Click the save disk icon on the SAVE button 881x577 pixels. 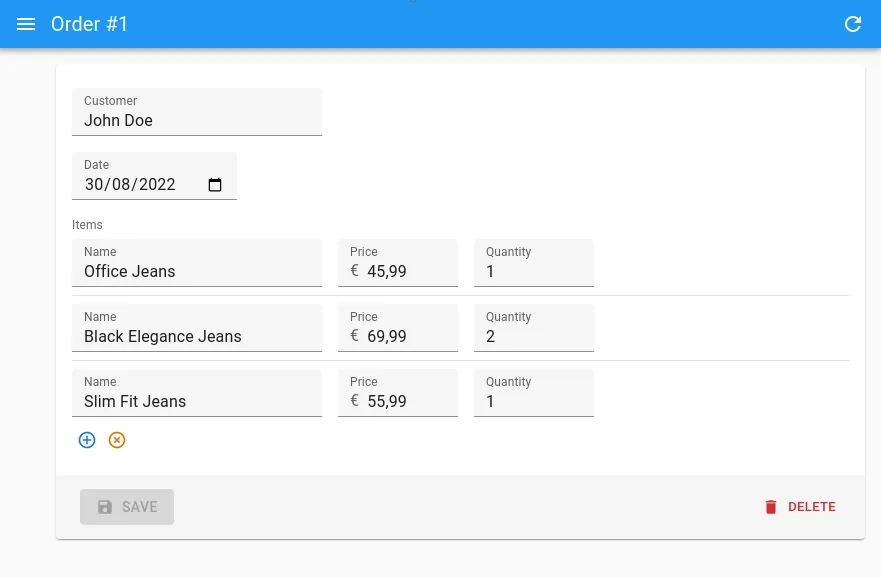tap(105, 507)
